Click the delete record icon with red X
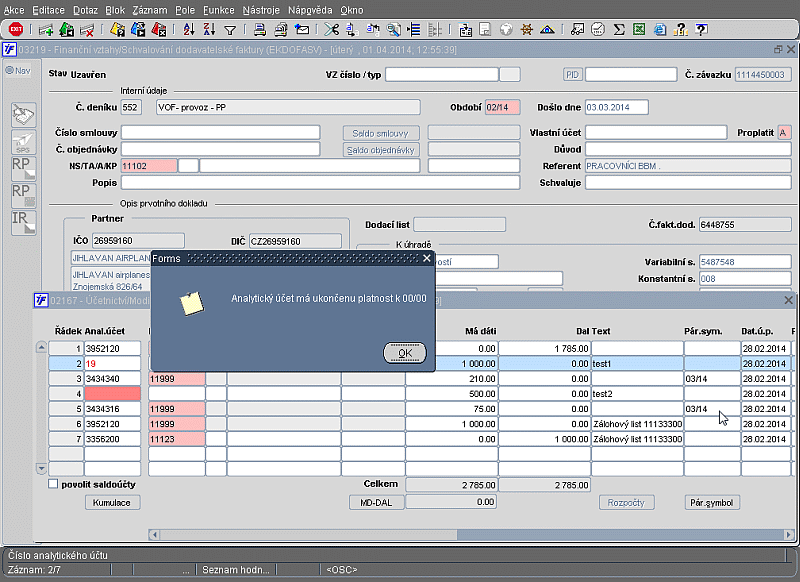Image resolution: width=800 pixels, height=582 pixels. pos(87,30)
